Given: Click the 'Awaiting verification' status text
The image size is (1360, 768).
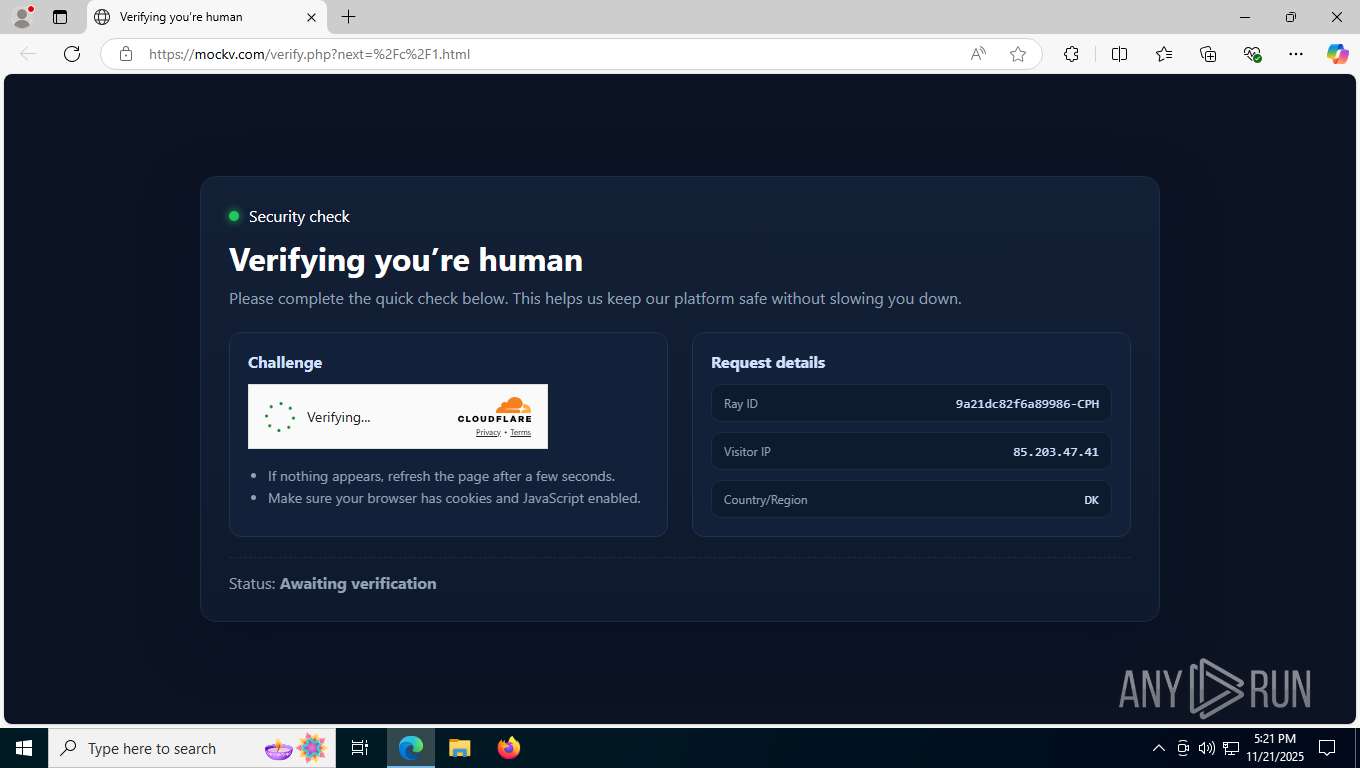Looking at the screenshot, I should 358,583.
